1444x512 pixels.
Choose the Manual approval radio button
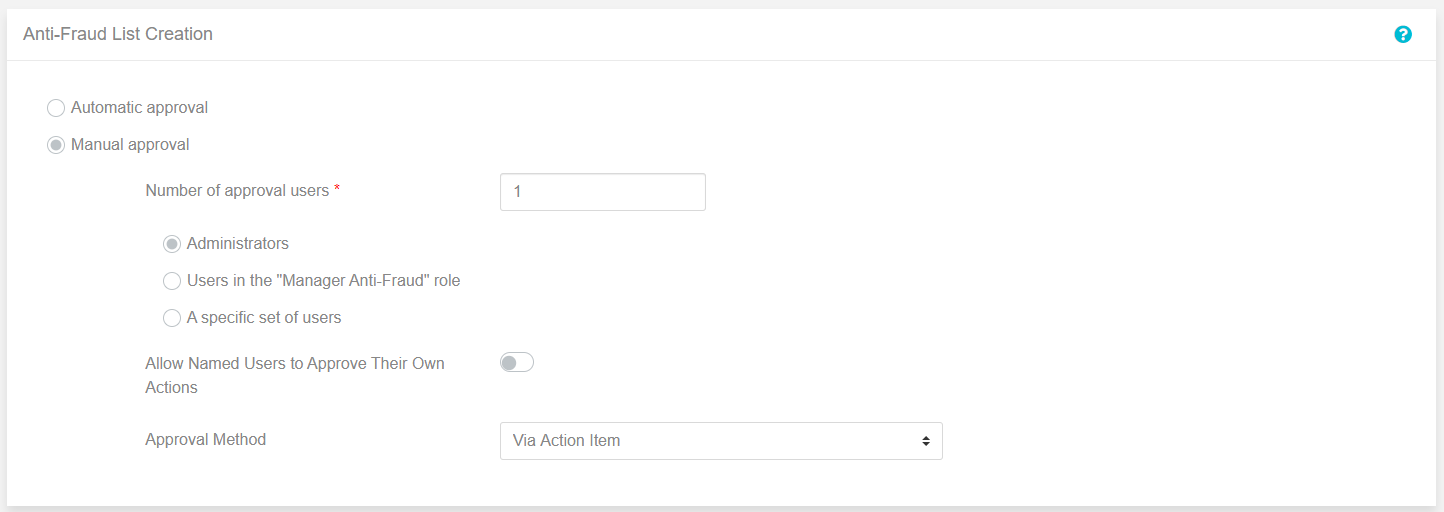point(56,145)
